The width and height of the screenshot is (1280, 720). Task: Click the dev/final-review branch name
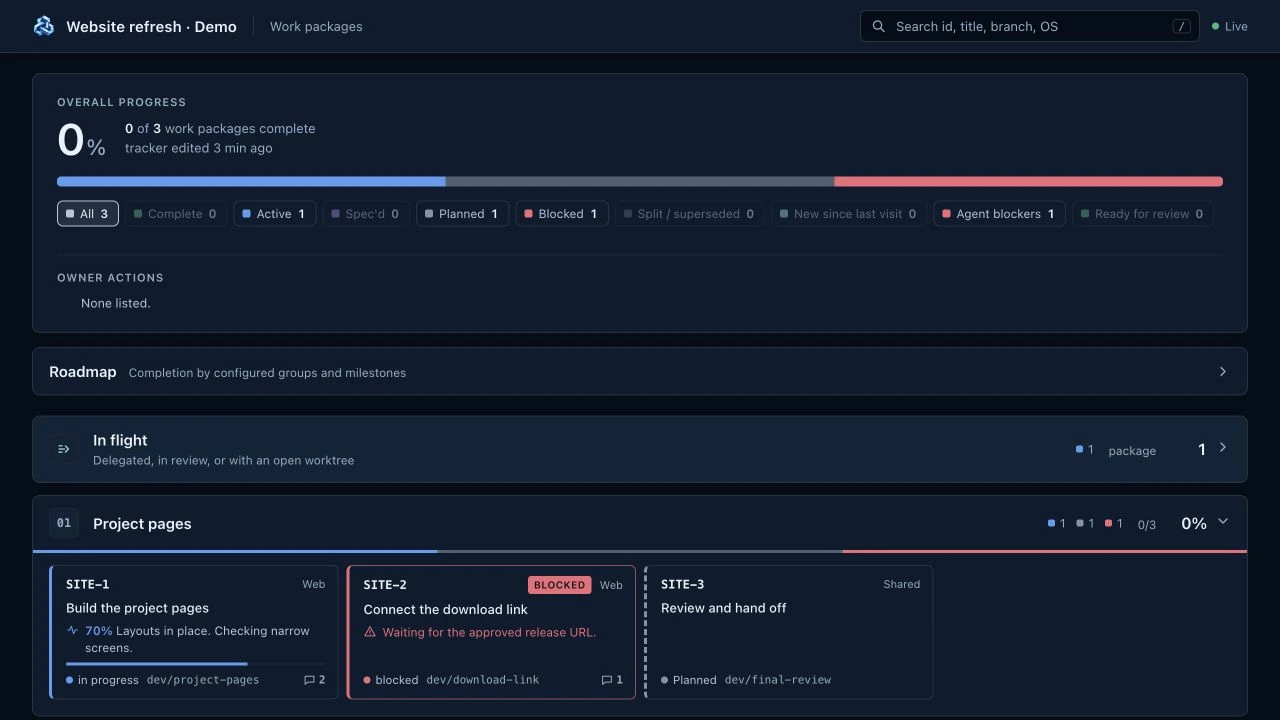click(x=778, y=680)
